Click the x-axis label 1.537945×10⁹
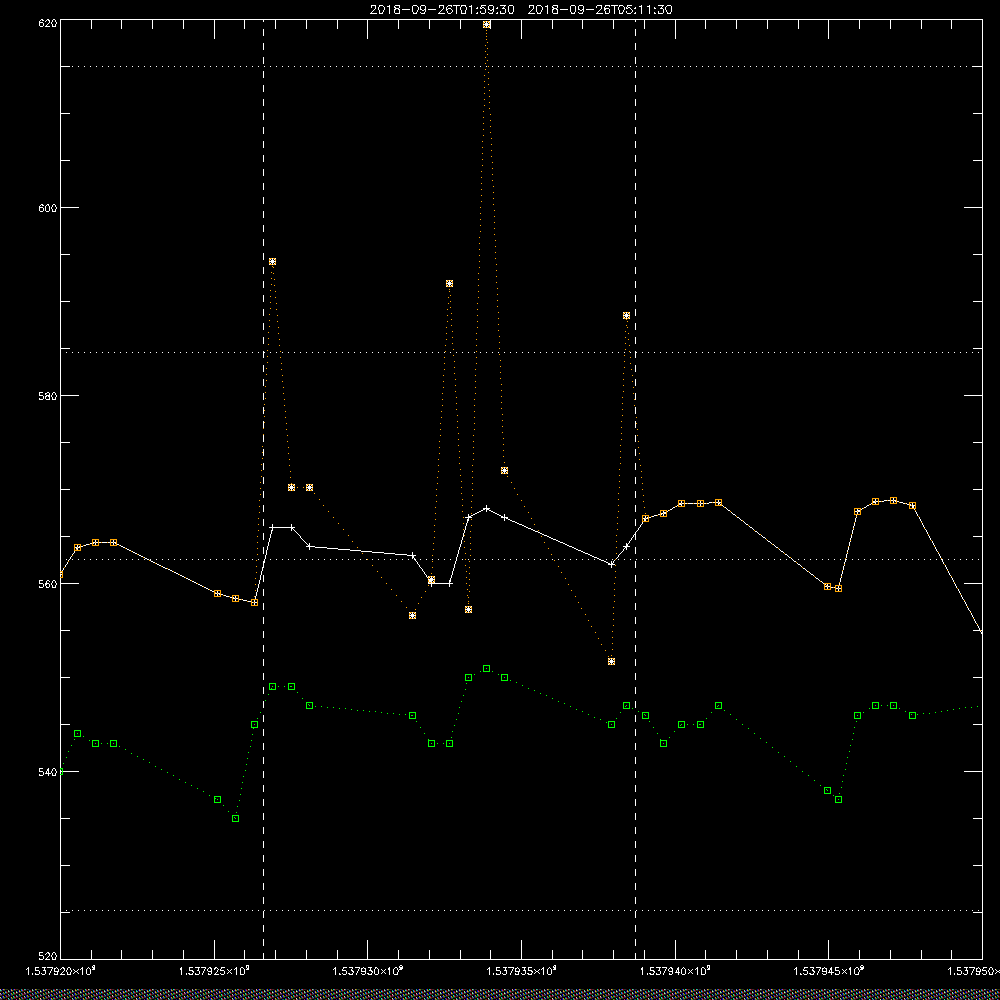1000x1000 pixels. click(x=829, y=971)
